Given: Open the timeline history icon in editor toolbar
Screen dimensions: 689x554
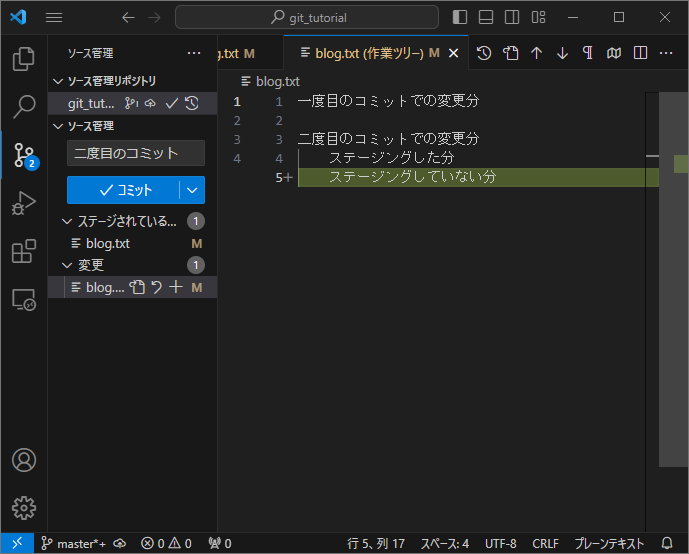Looking at the screenshot, I should (484, 53).
